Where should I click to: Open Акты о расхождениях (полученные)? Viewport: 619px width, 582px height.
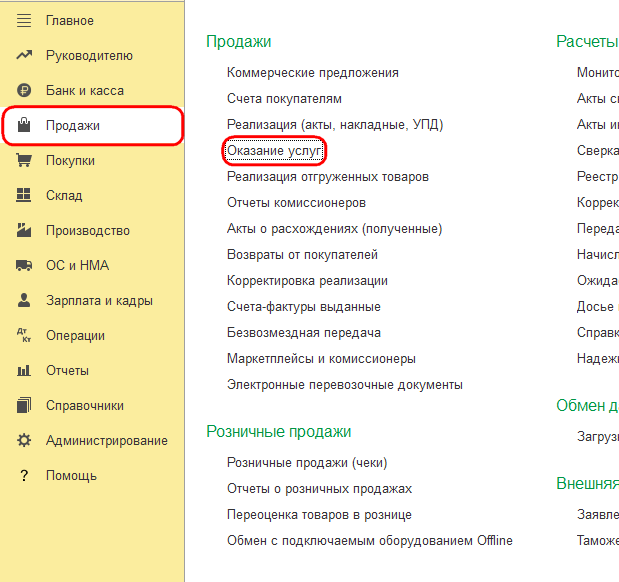[334, 229]
